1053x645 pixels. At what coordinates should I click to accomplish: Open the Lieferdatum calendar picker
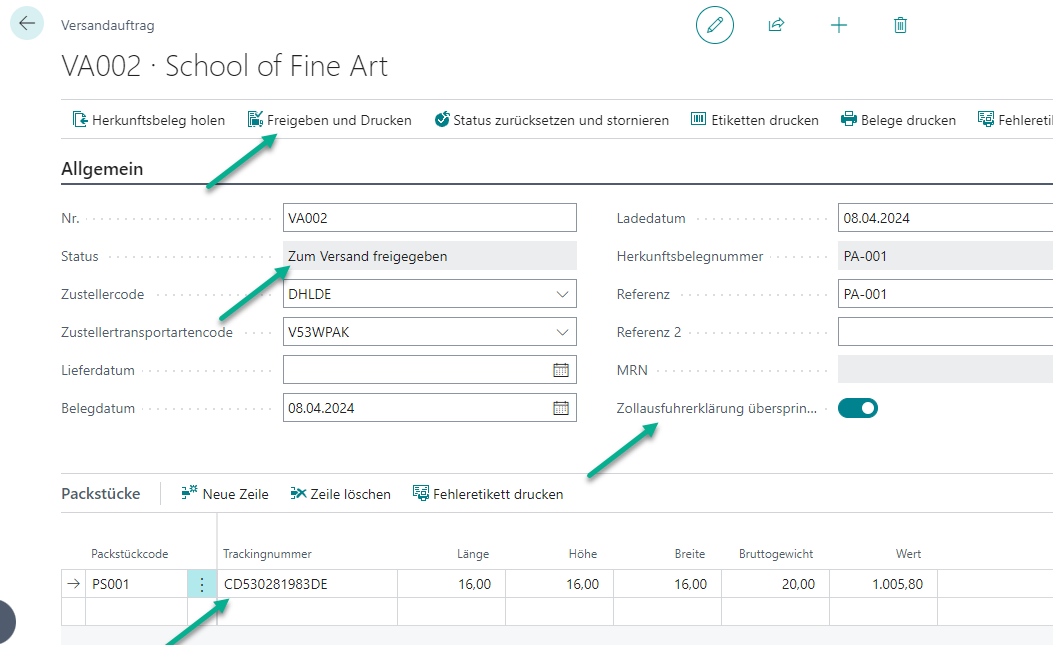click(x=561, y=370)
